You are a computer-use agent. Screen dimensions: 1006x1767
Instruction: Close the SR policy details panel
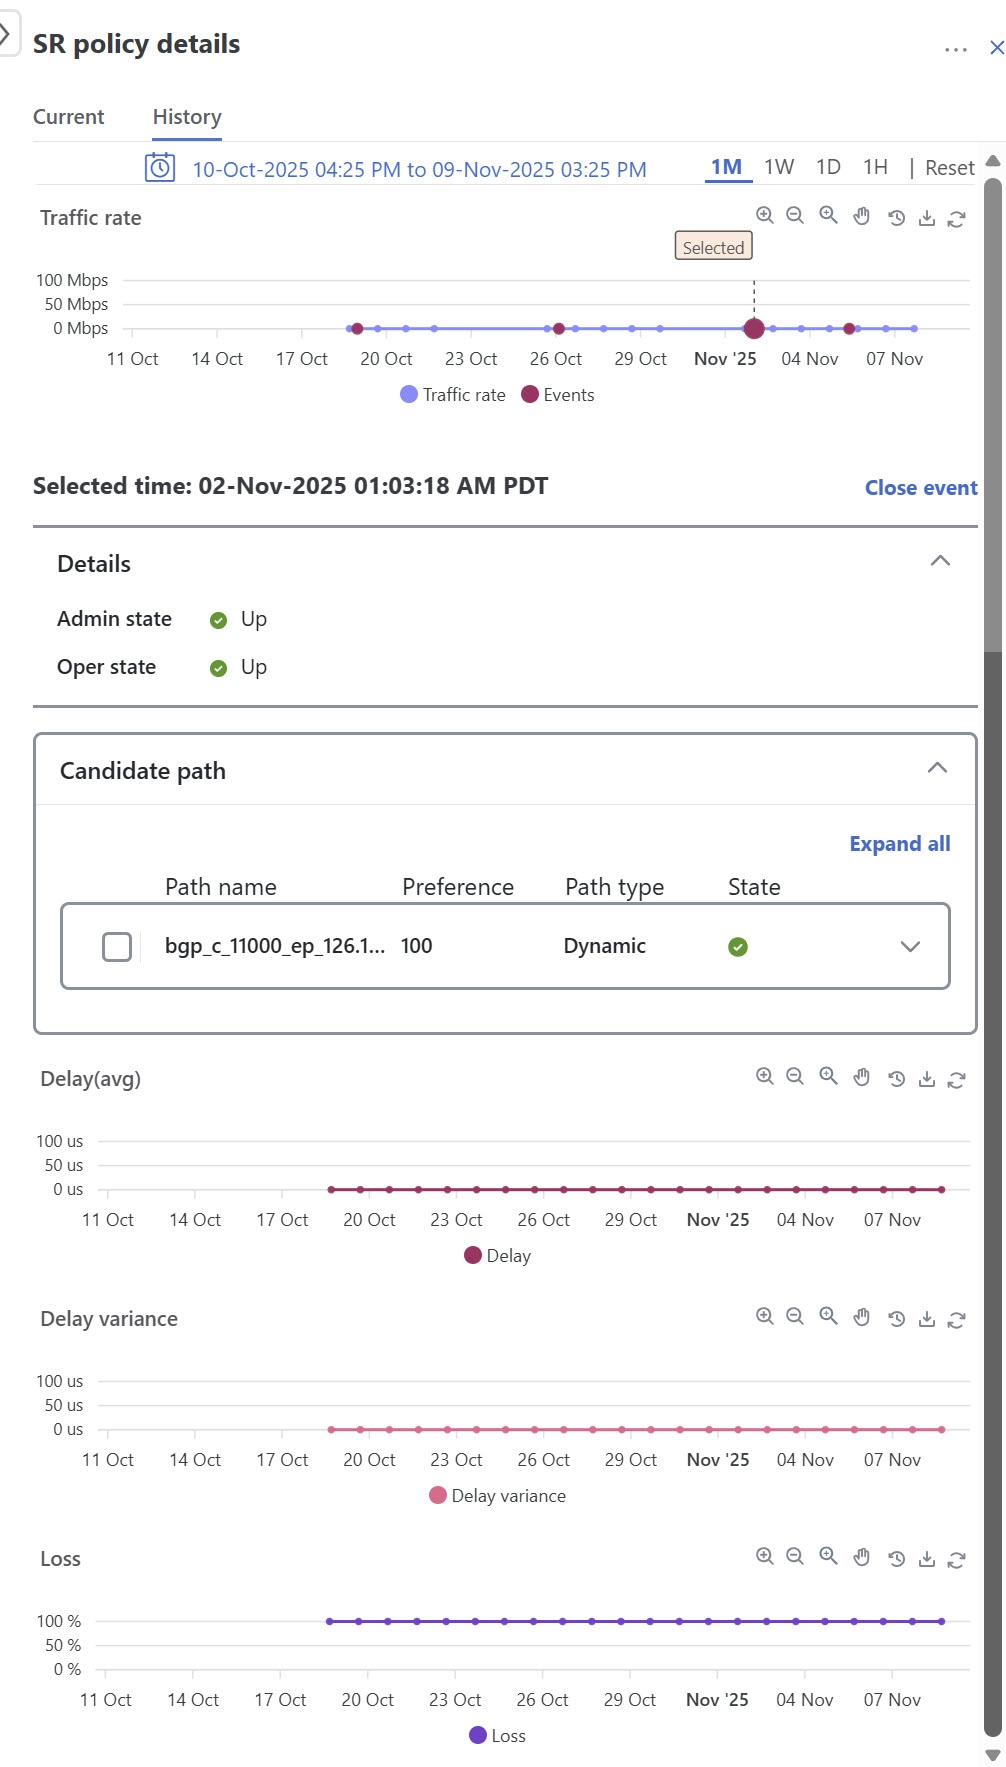(996, 48)
